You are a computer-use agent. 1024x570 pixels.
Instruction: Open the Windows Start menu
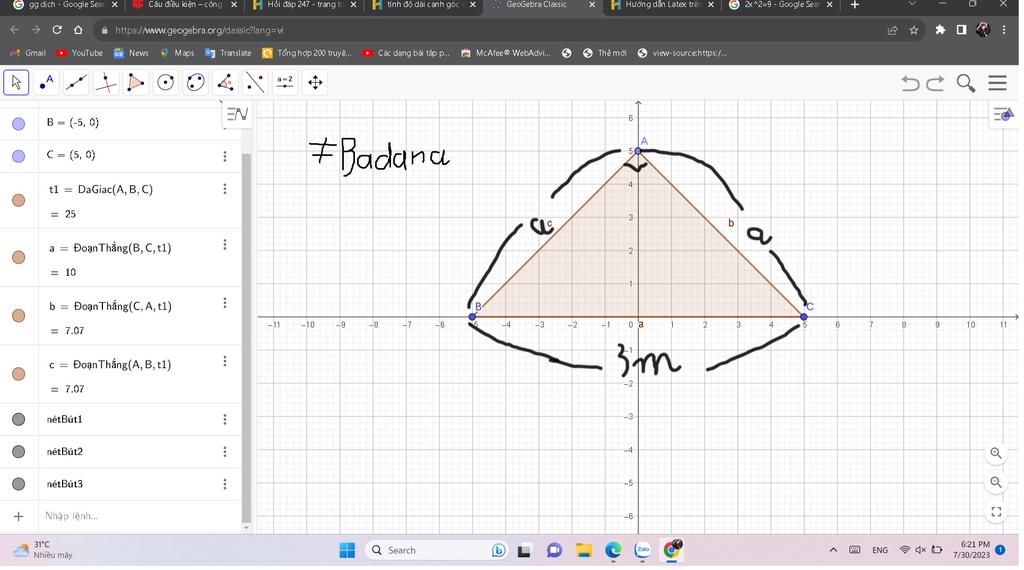click(x=347, y=550)
